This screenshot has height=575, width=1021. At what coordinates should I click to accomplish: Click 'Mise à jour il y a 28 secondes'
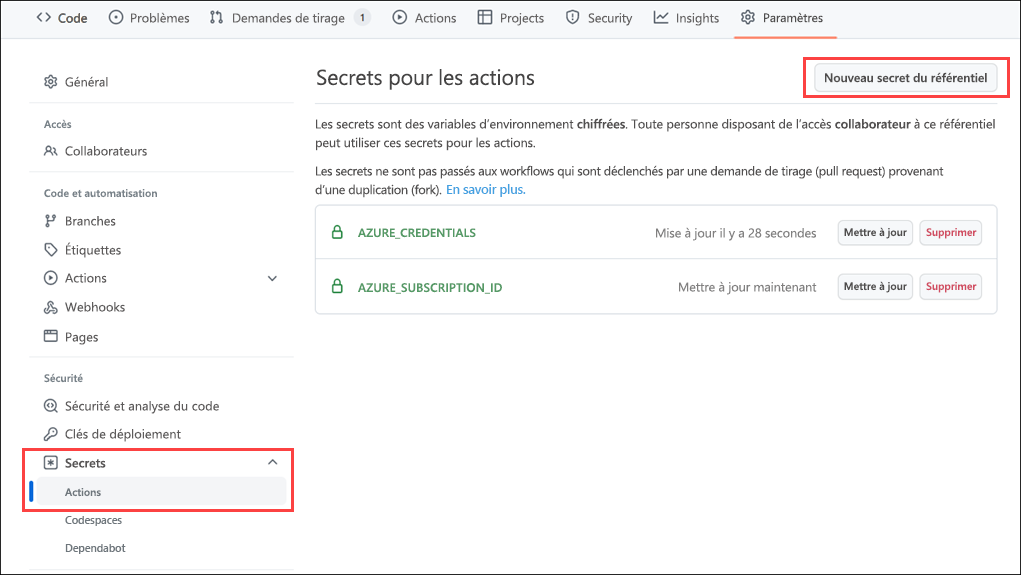pyautogui.click(x=735, y=233)
